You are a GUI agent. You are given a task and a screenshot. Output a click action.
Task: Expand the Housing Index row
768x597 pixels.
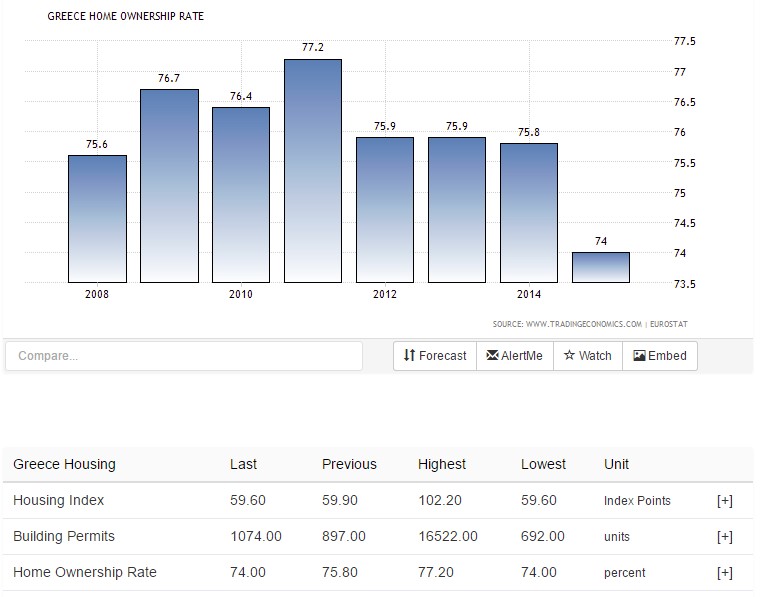pos(724,501)
